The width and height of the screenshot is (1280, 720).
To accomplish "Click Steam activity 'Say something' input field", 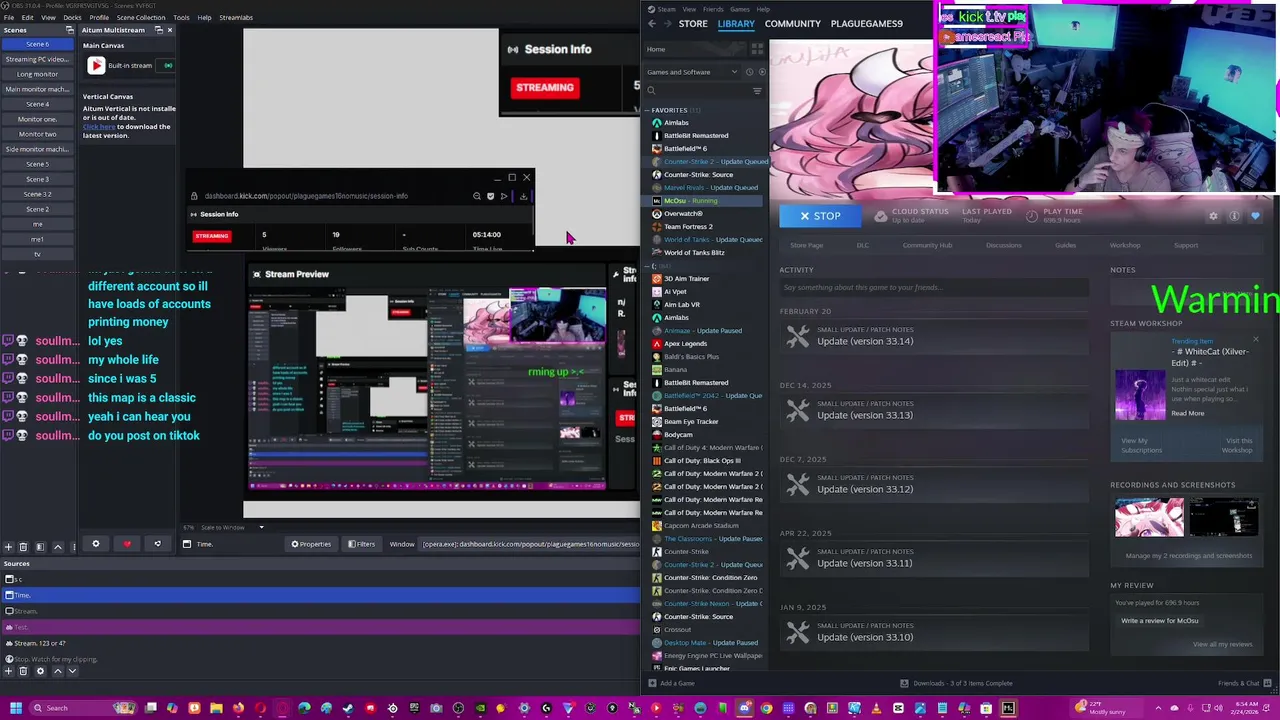I will click(x=934, y=288).
